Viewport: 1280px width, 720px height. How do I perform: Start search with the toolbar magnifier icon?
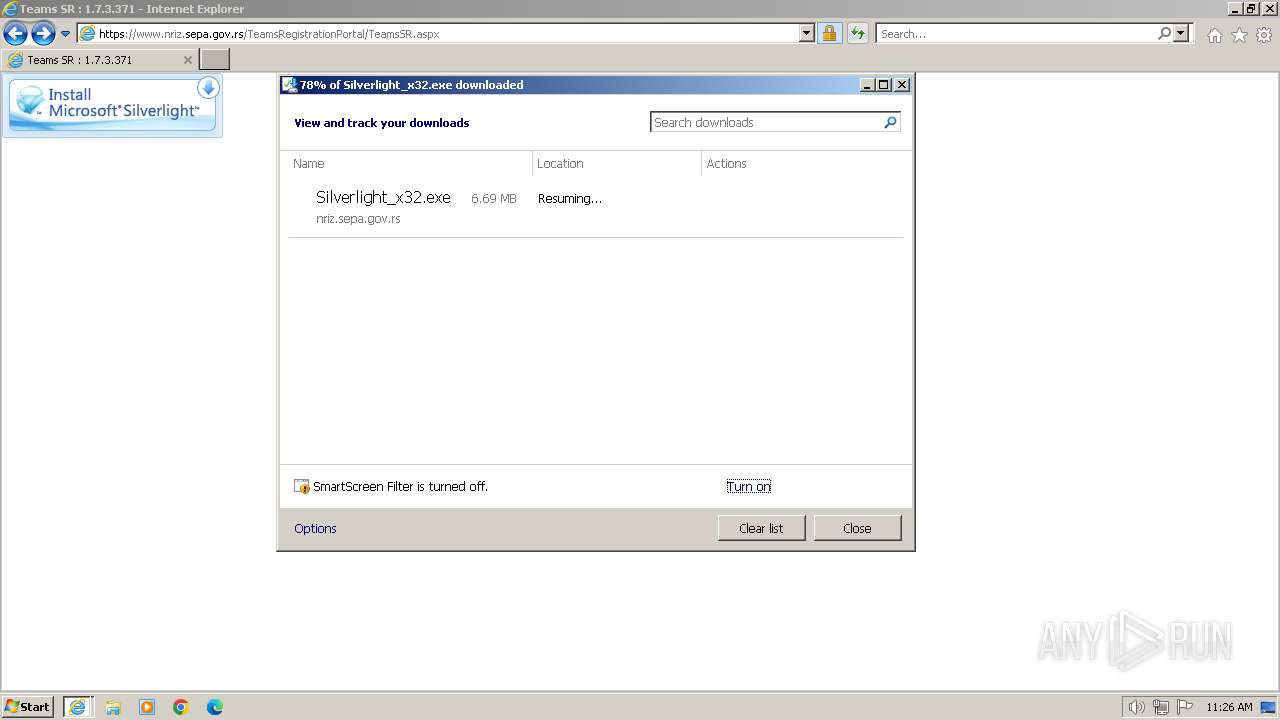point(1164,33)
